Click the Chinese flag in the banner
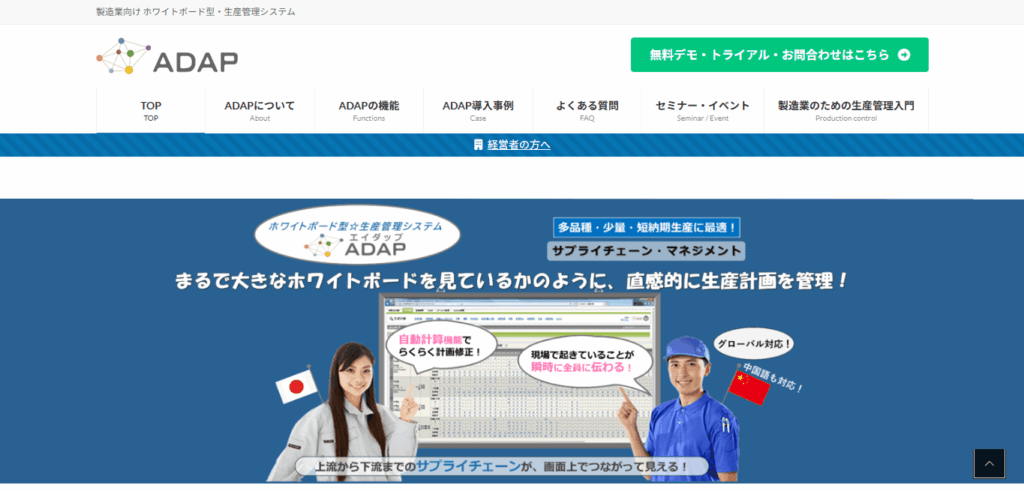The height and width of the screenshot is (491, 1024). point(750,387)
